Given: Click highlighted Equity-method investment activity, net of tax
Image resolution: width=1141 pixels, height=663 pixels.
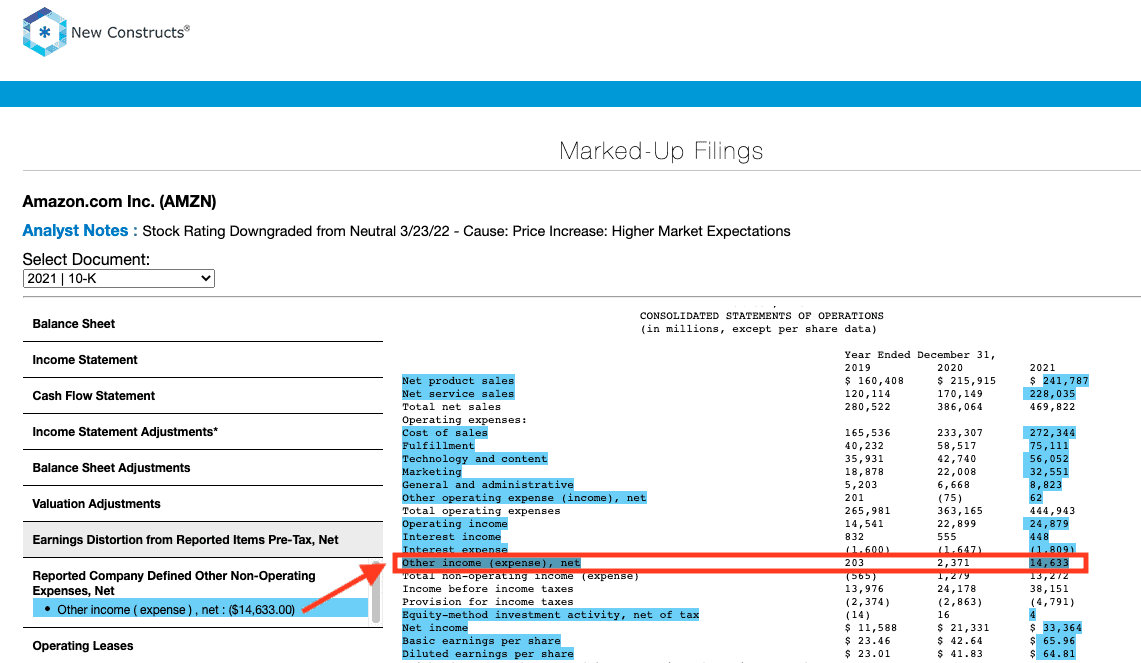Looking at the screenshot, I should pyautogui.click(x=551, y=615).
